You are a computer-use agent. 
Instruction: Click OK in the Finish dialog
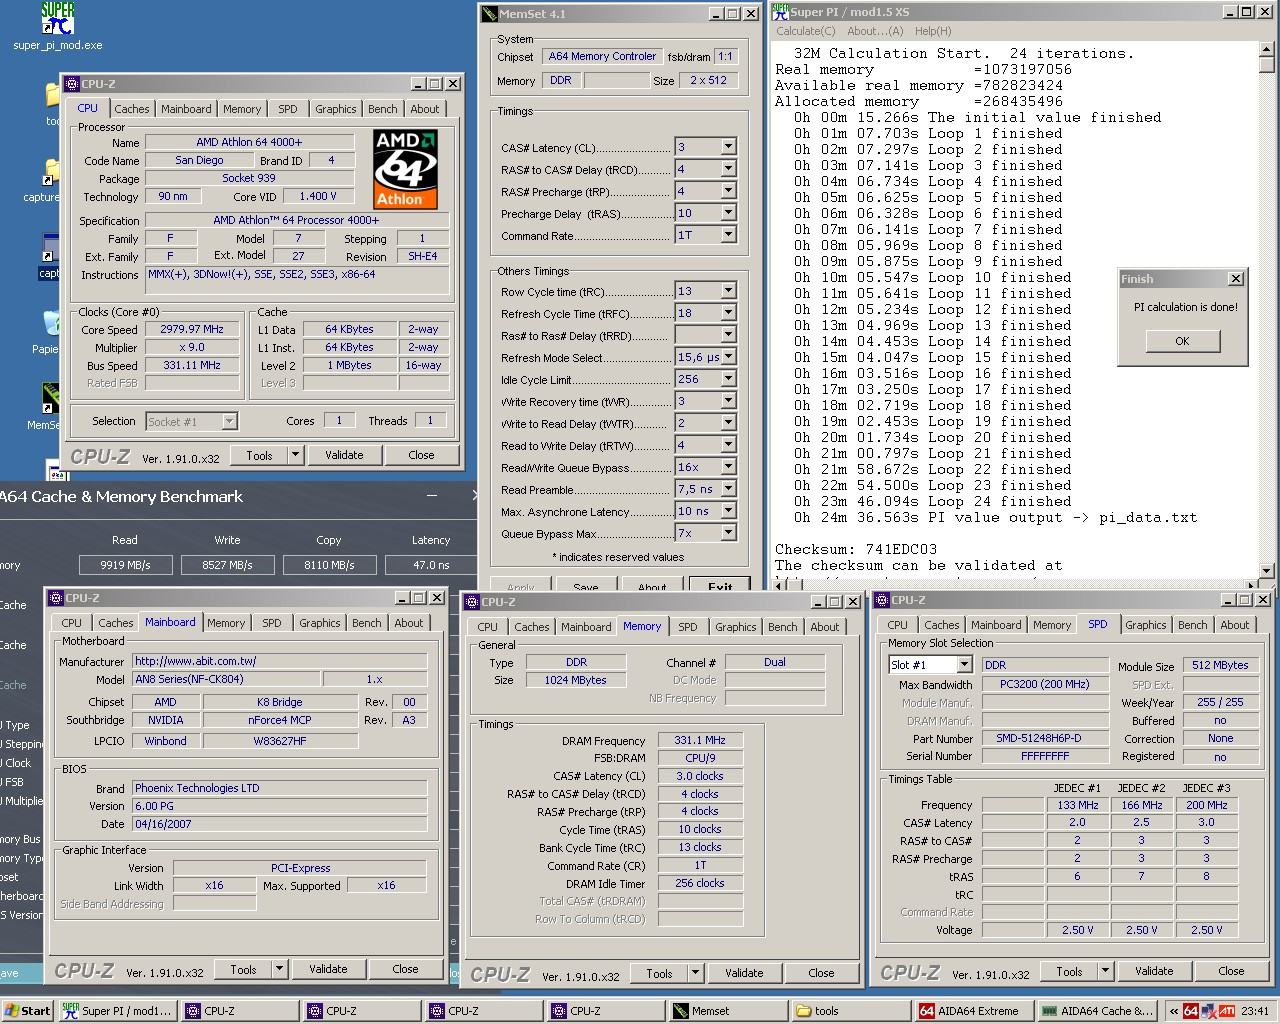(x=1182, y=341)
